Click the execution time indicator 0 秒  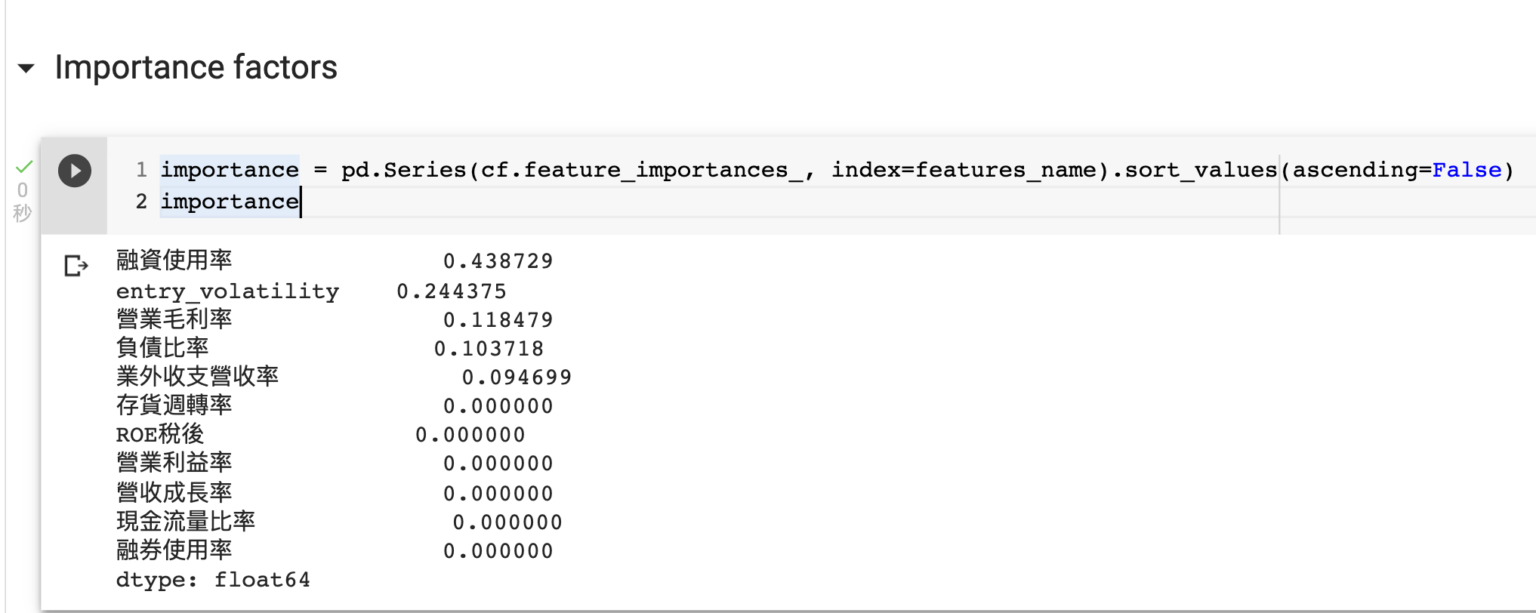click(x=22, y=201)
